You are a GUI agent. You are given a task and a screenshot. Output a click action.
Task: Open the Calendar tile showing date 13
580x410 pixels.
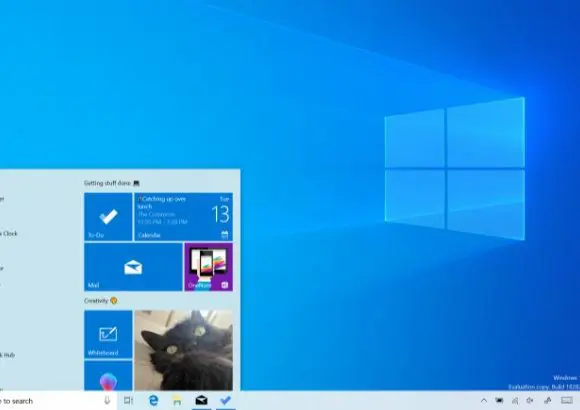click(x=183, y=217)
